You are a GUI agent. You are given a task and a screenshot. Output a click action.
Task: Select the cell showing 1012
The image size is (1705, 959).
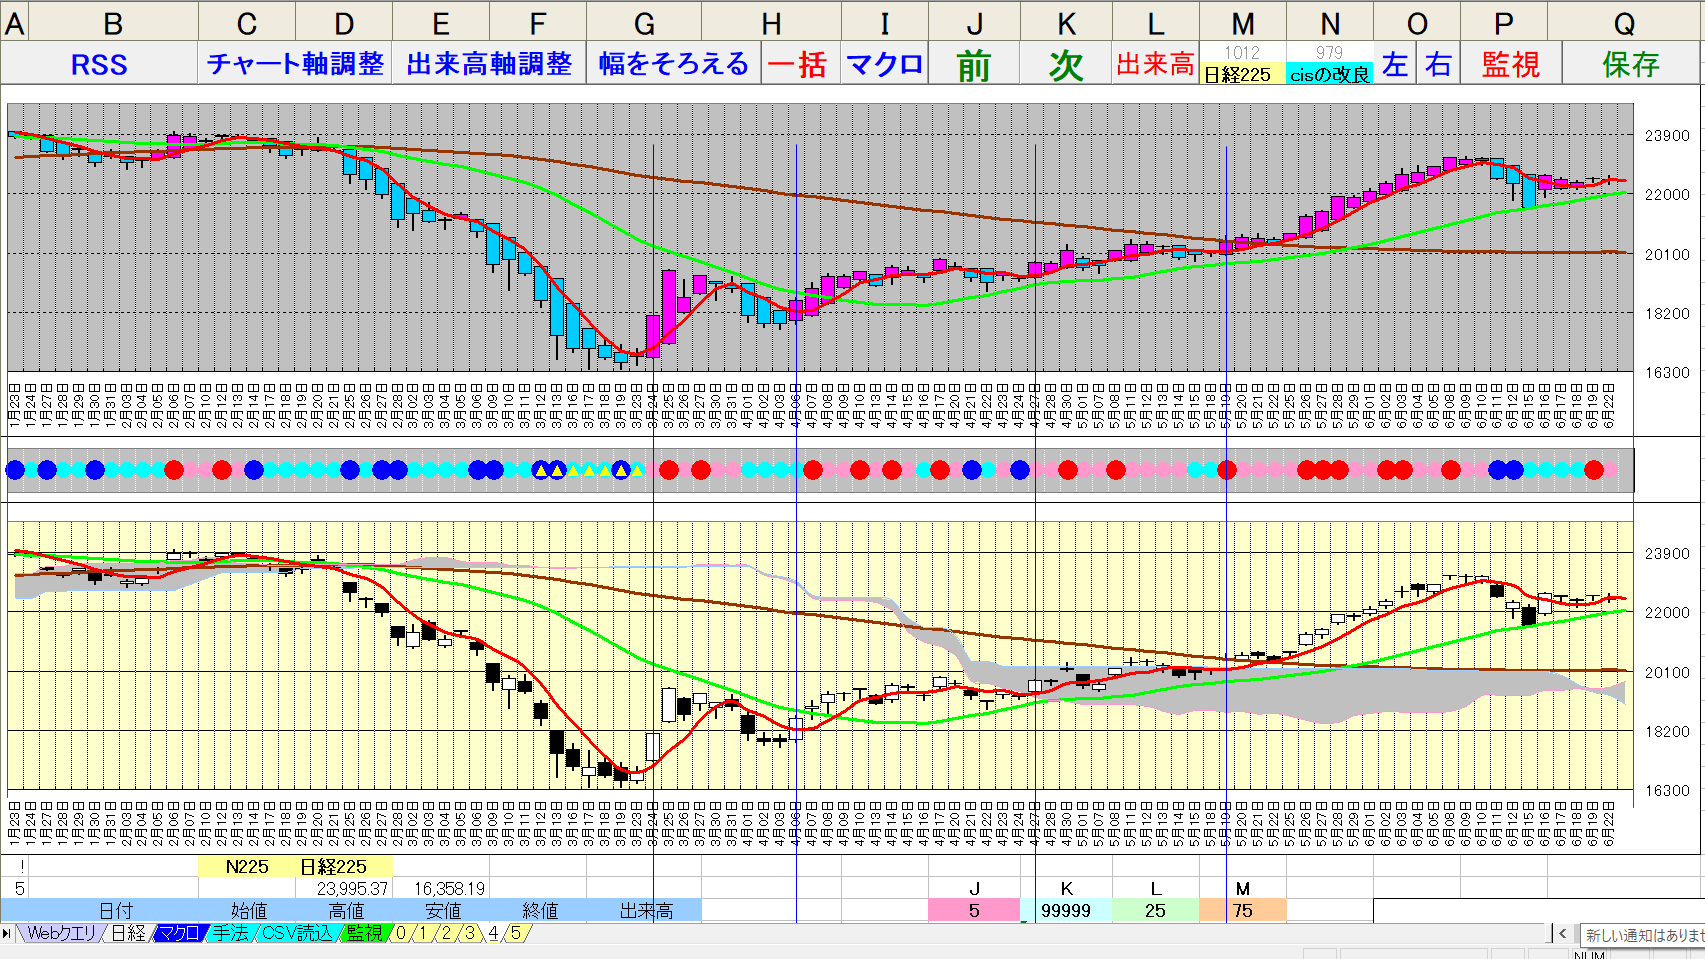[1242, 52]
